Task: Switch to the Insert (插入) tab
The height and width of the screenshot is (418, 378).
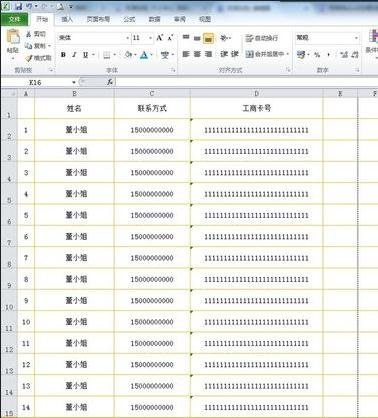Action: pos(67,19)
